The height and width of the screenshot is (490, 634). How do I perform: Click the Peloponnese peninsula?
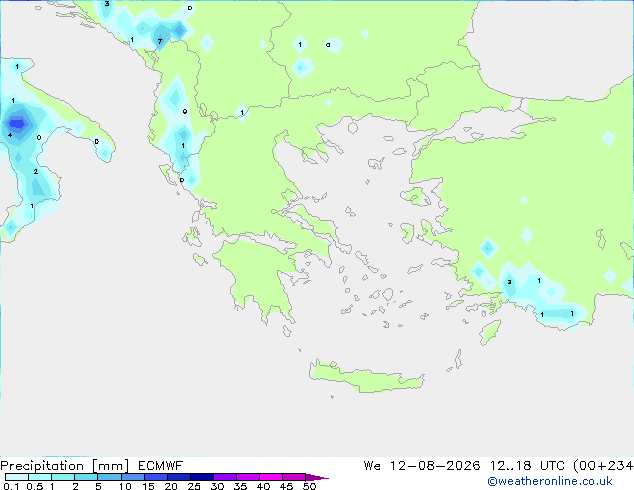click(x=259, y=275)
